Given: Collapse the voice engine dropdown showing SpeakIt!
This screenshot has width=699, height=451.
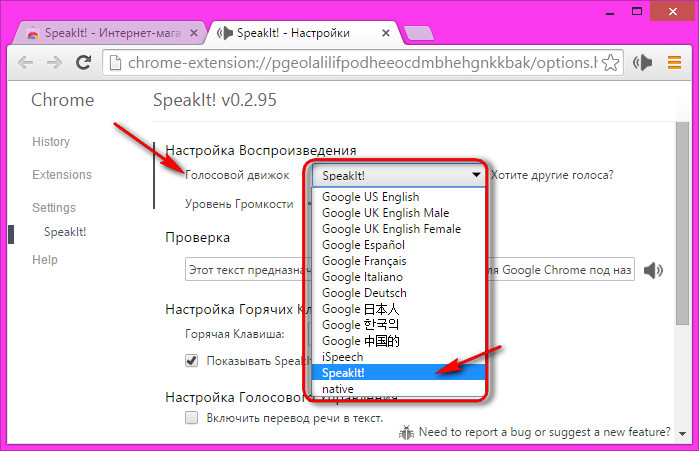Looking at the screenshot, I should [x=398, y=175].
